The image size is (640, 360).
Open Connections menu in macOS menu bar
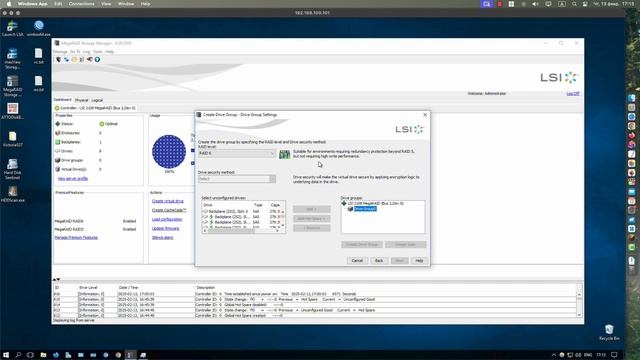coord(81,4)
